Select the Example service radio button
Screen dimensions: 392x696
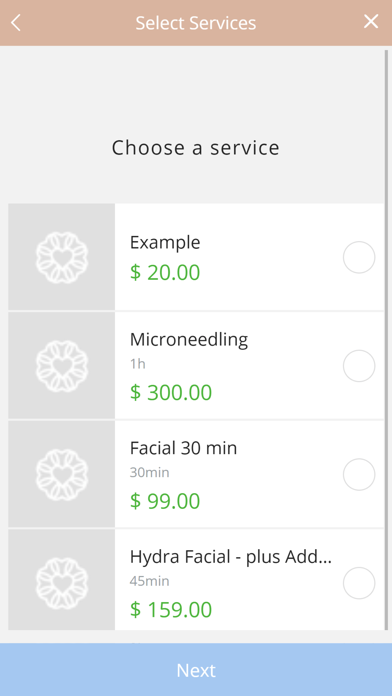[359, 257]
